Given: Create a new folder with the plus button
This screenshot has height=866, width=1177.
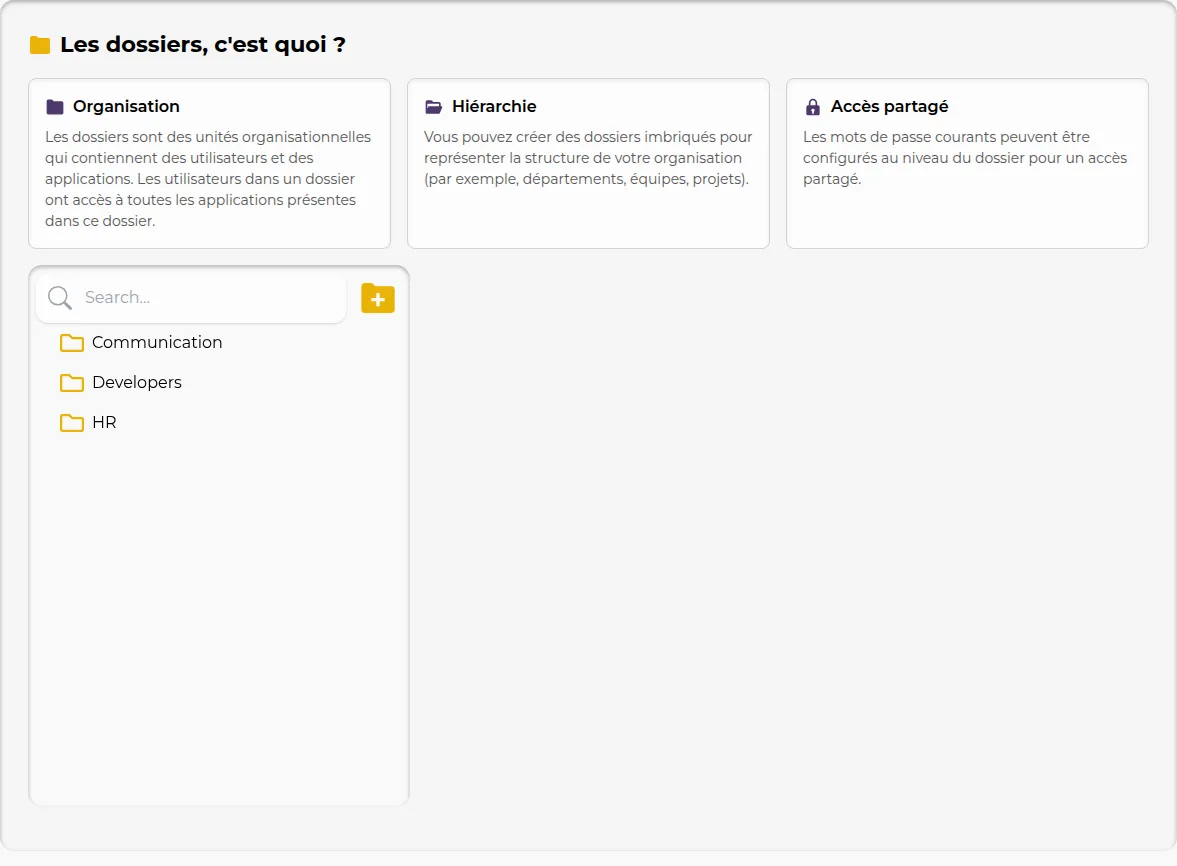Looking at the screenshot, I should pos(378,298).
